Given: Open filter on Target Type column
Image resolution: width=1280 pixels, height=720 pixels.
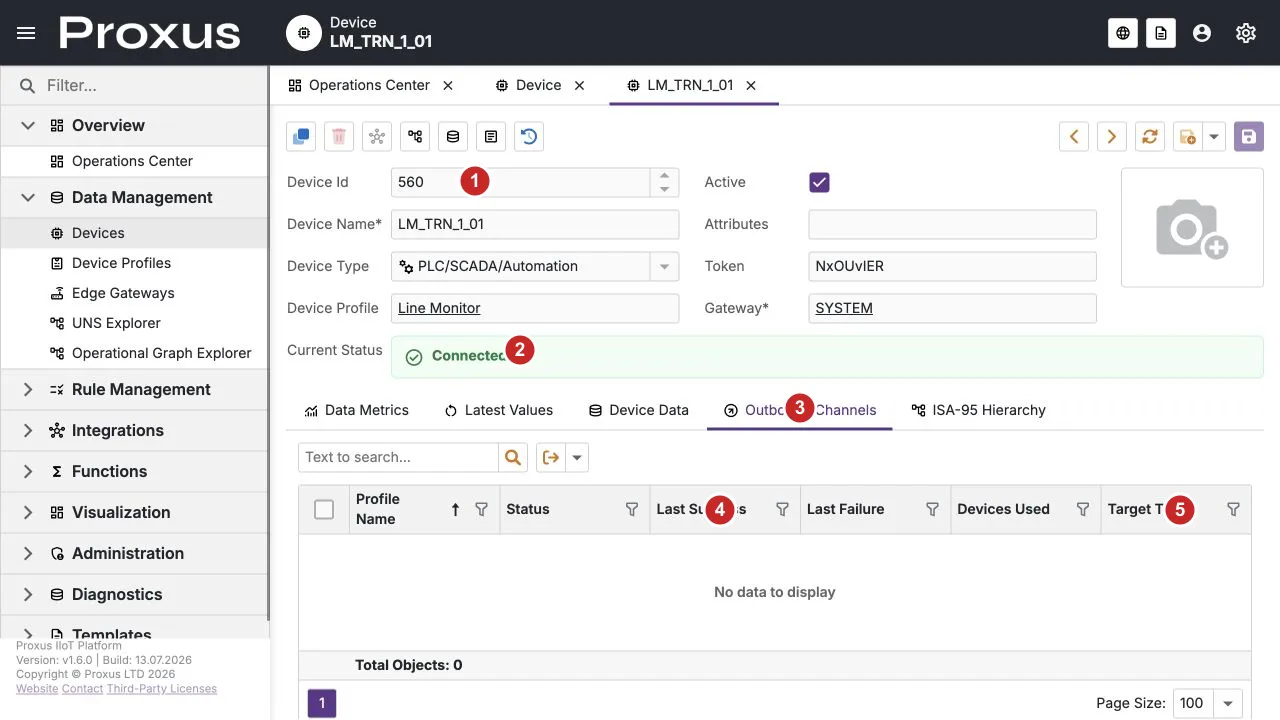Looking at the screenshot, I should [1234, 509].
